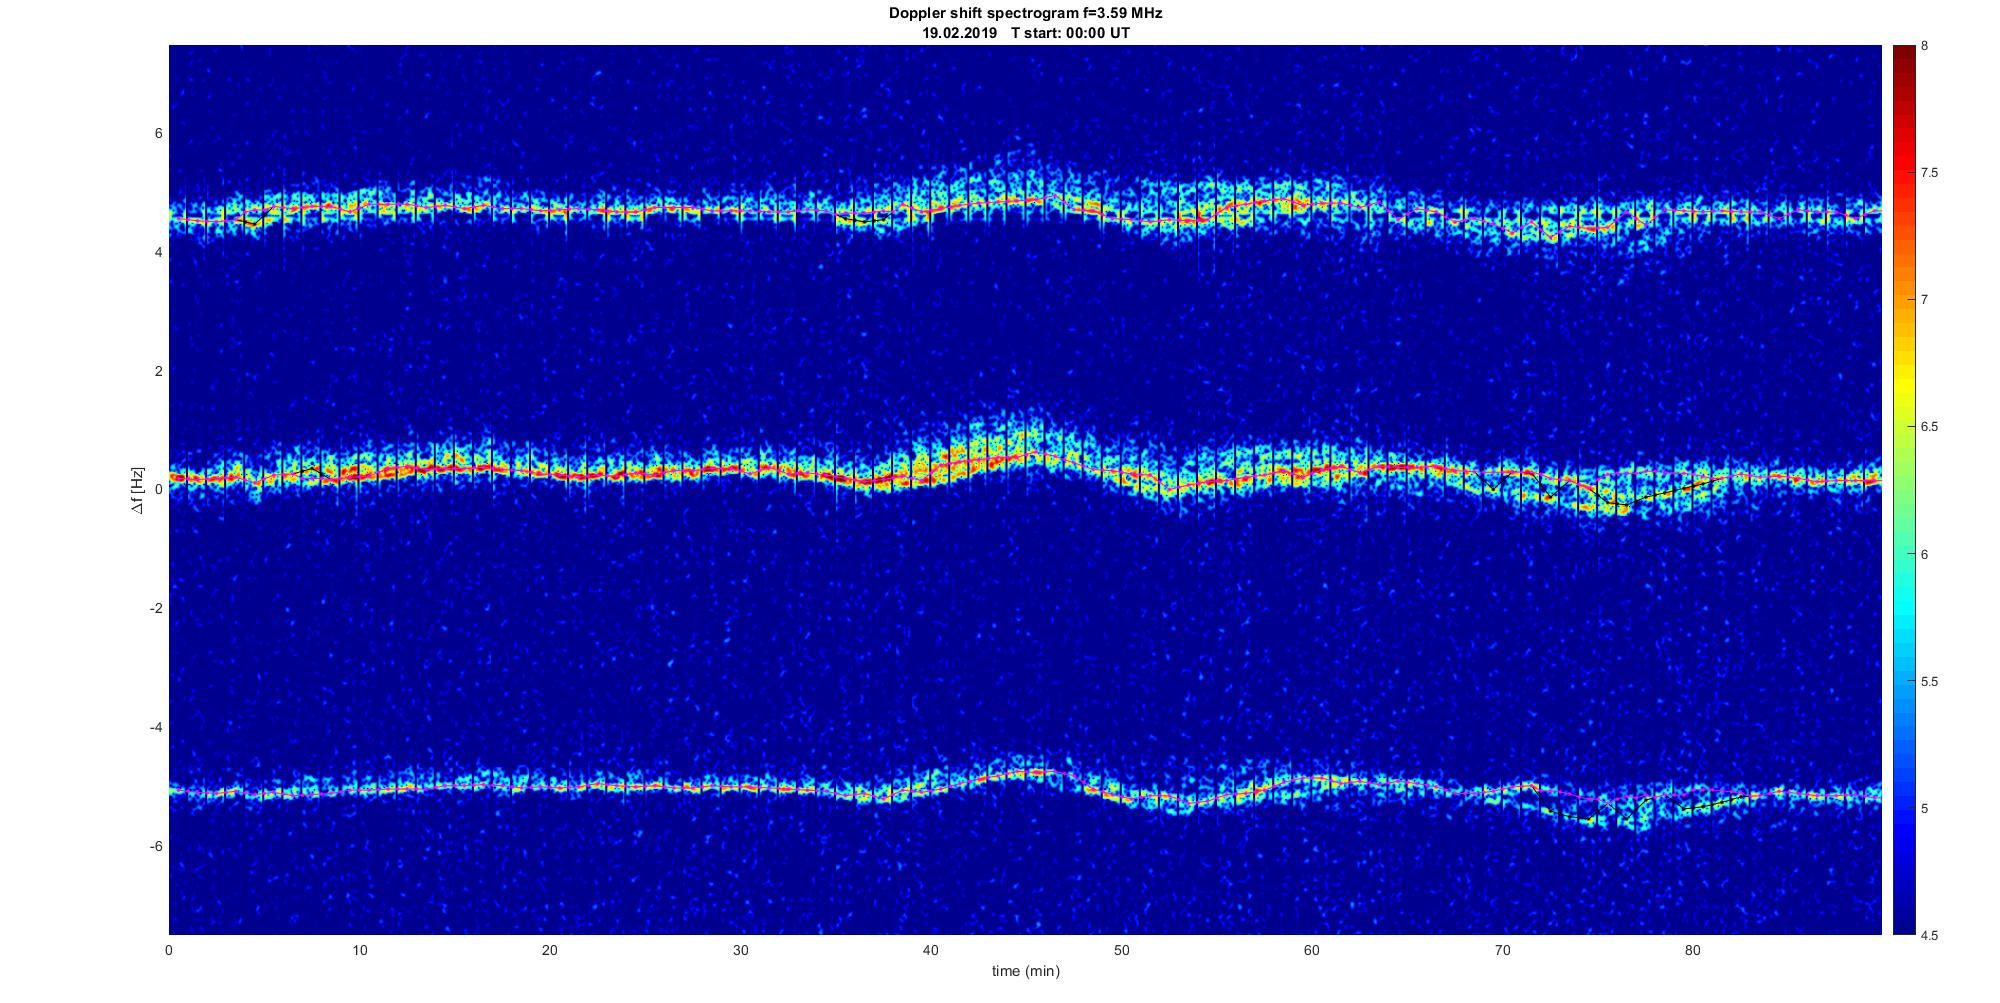The image size is (2000, 1003).
Task: Click the x-axis tick label 70
Action: point(1502,951)
